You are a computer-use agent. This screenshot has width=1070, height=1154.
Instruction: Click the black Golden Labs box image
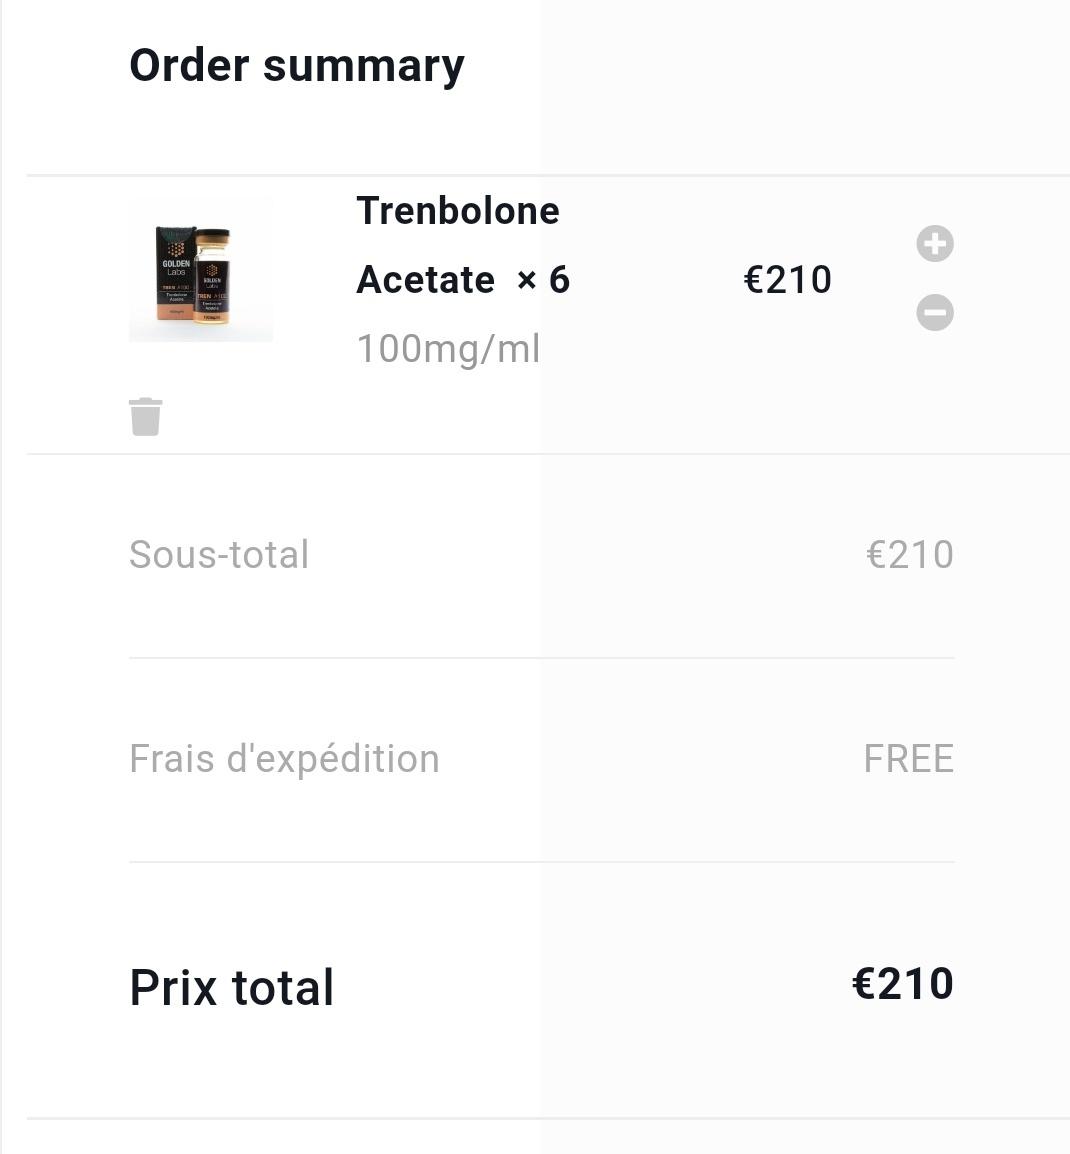pyautogui.click(x=174, y=270)
